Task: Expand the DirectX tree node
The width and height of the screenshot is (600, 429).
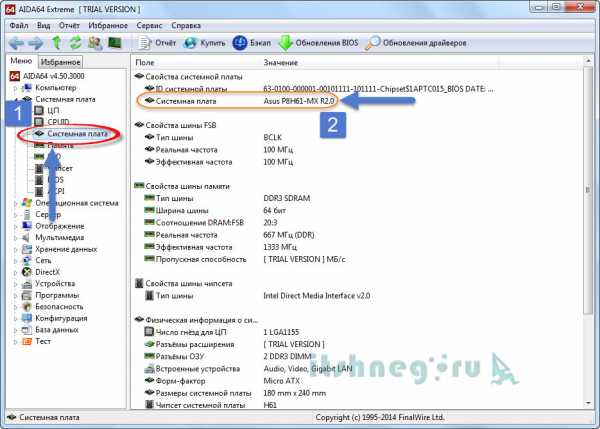Action: [16, 272]
